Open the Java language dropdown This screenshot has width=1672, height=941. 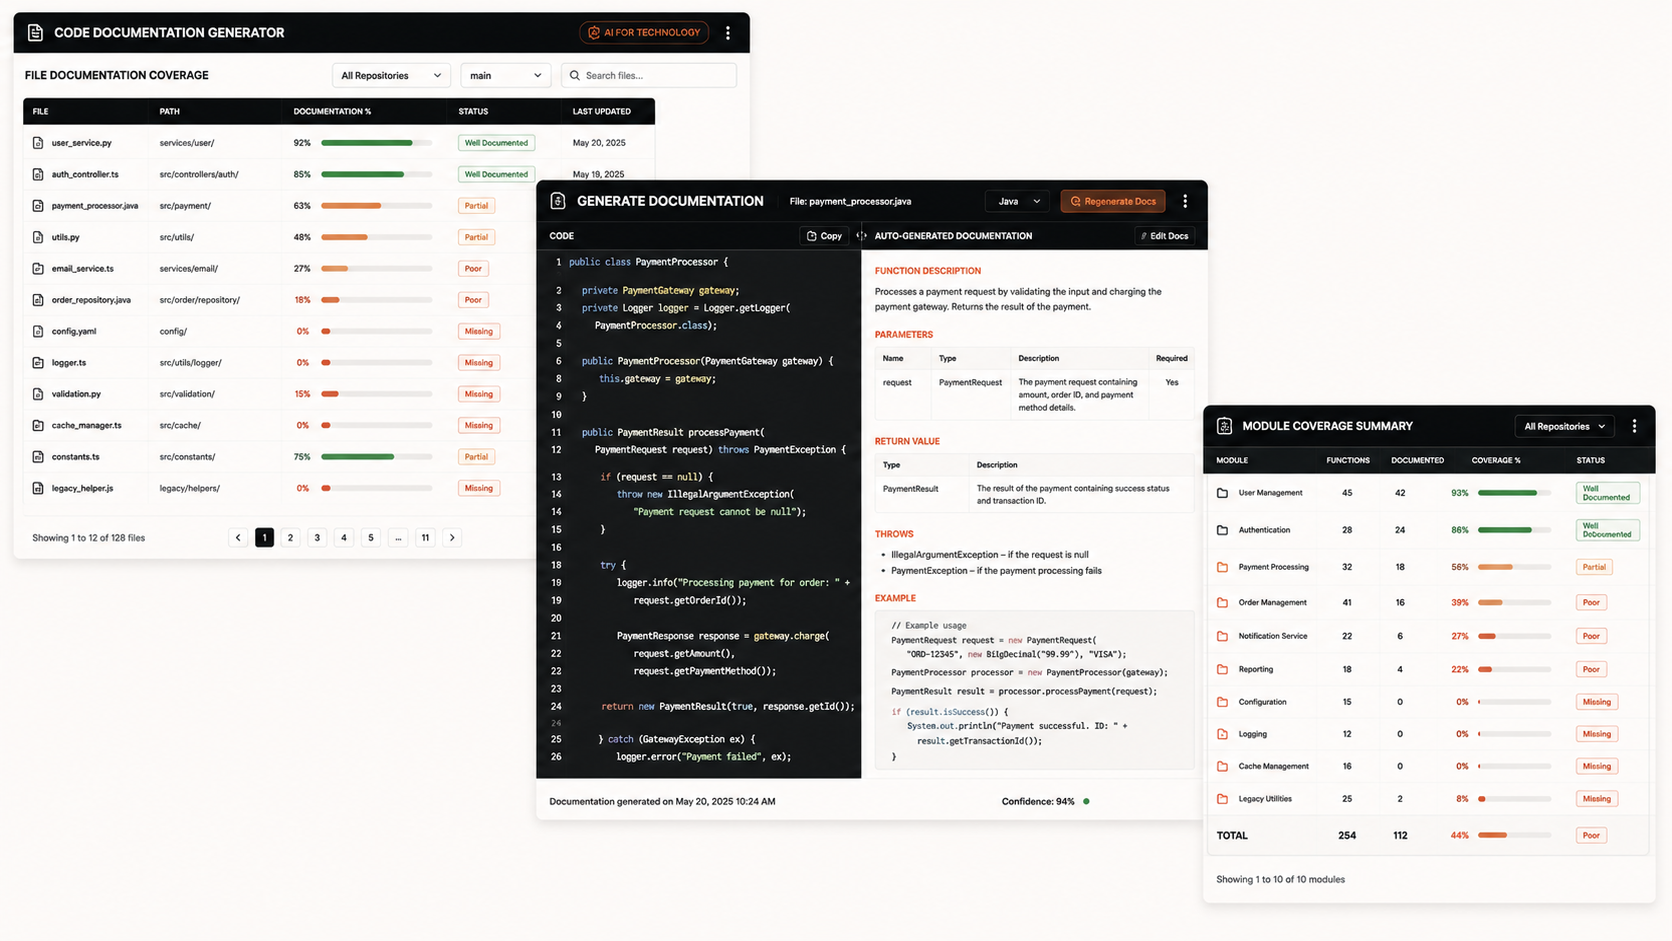click(1018, 201)
